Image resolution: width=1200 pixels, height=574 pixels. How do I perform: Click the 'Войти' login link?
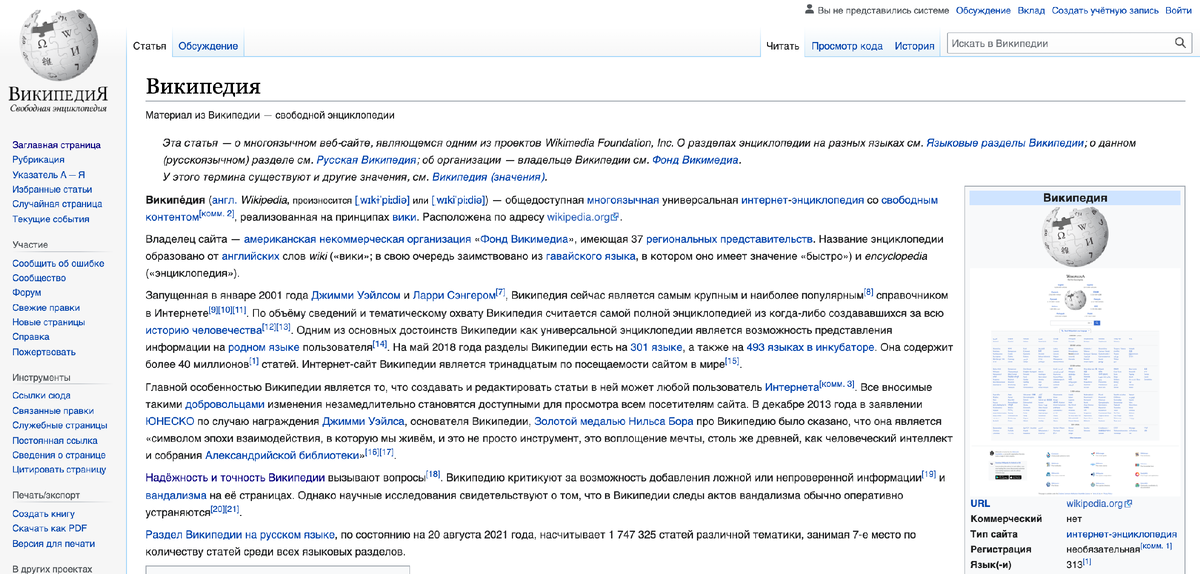1177,10
